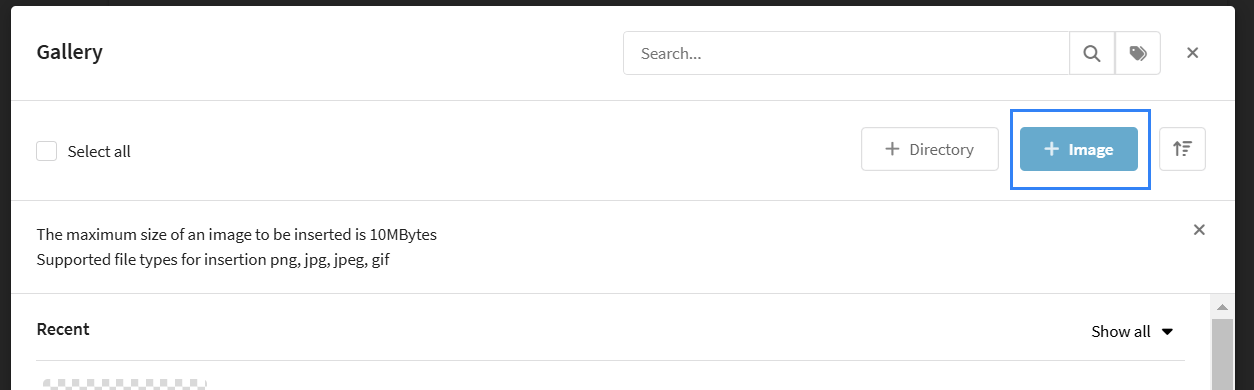This screenshot has height=390, width=1254.
Task: Create a new Directory
Action: click(x=930, y=149)
